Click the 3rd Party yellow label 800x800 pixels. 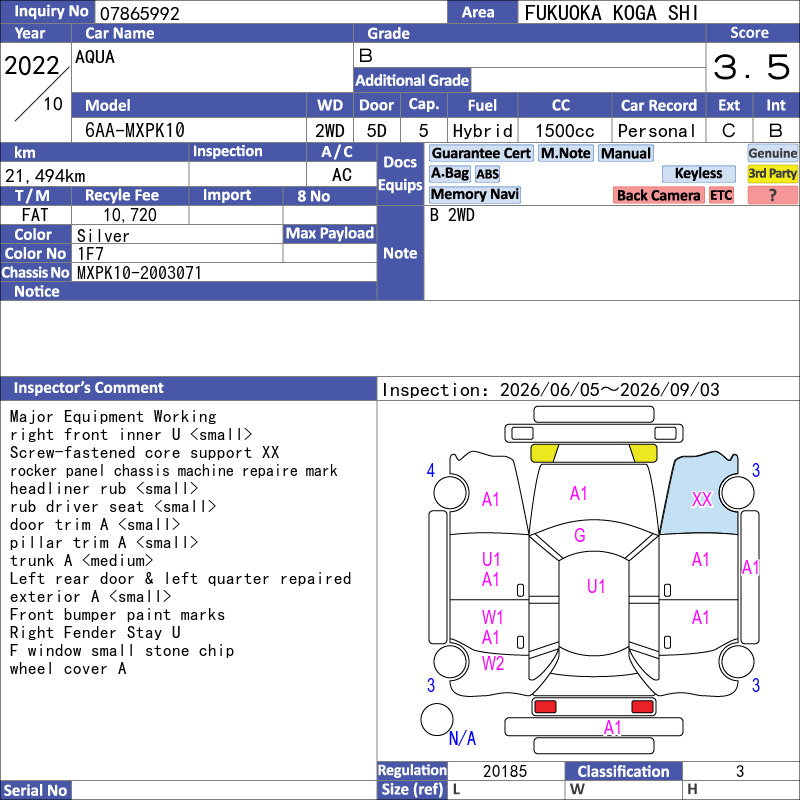(772, 173)
